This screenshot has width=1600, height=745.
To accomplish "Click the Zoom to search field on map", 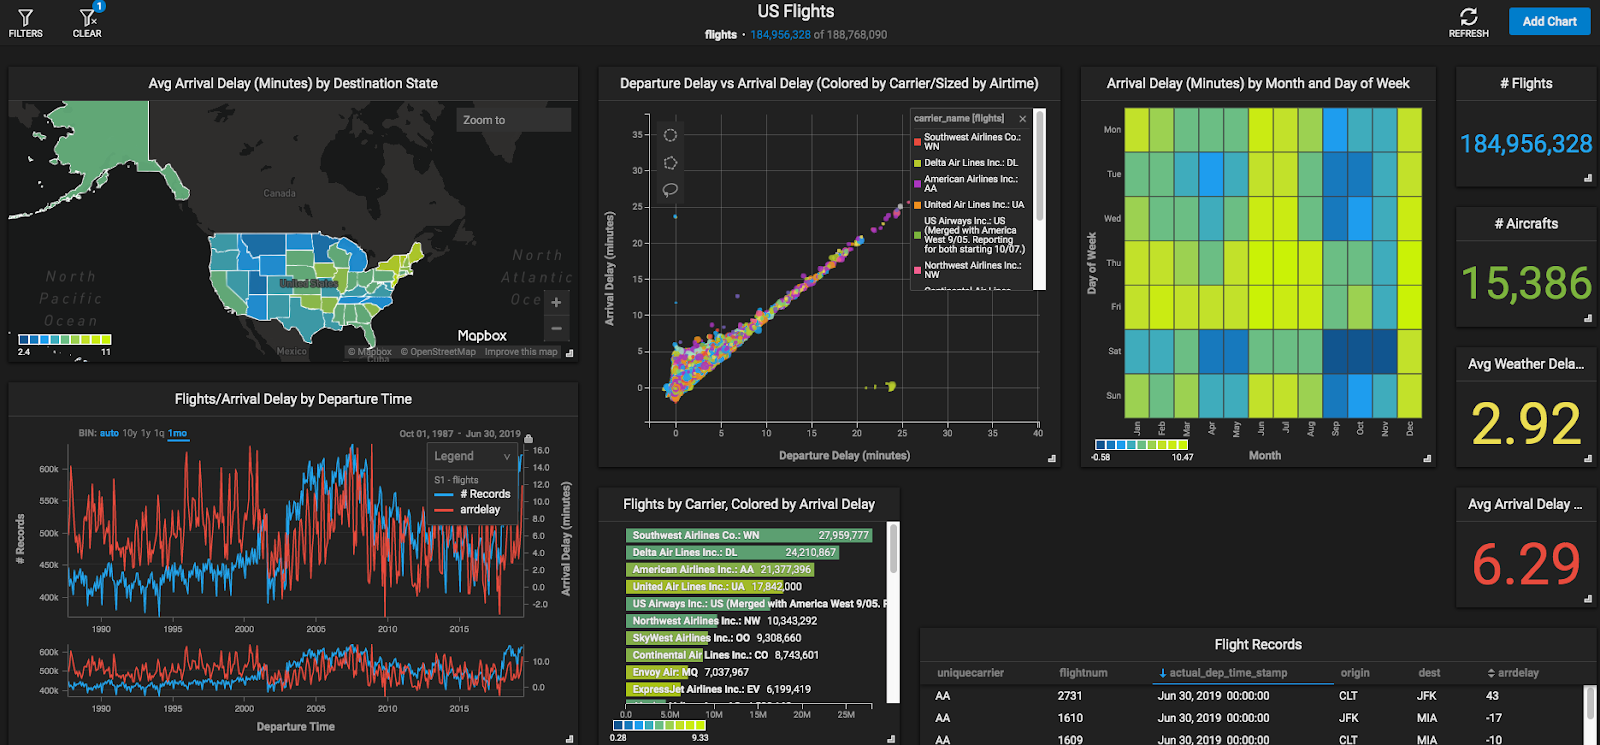I will coord(513,120).
